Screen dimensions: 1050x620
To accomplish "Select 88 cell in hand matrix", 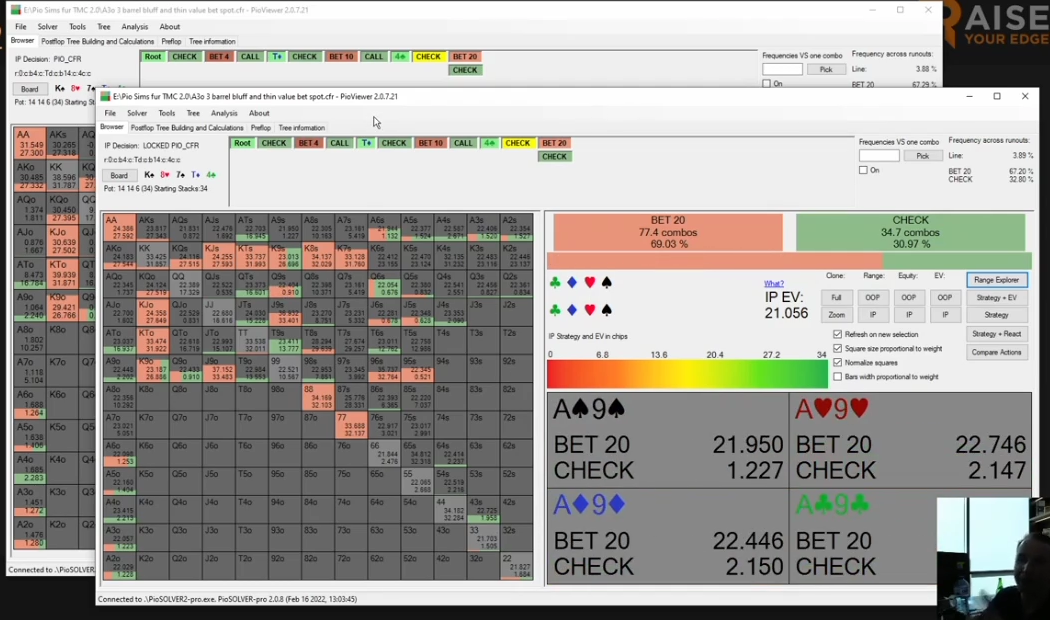I will [317, 396].
